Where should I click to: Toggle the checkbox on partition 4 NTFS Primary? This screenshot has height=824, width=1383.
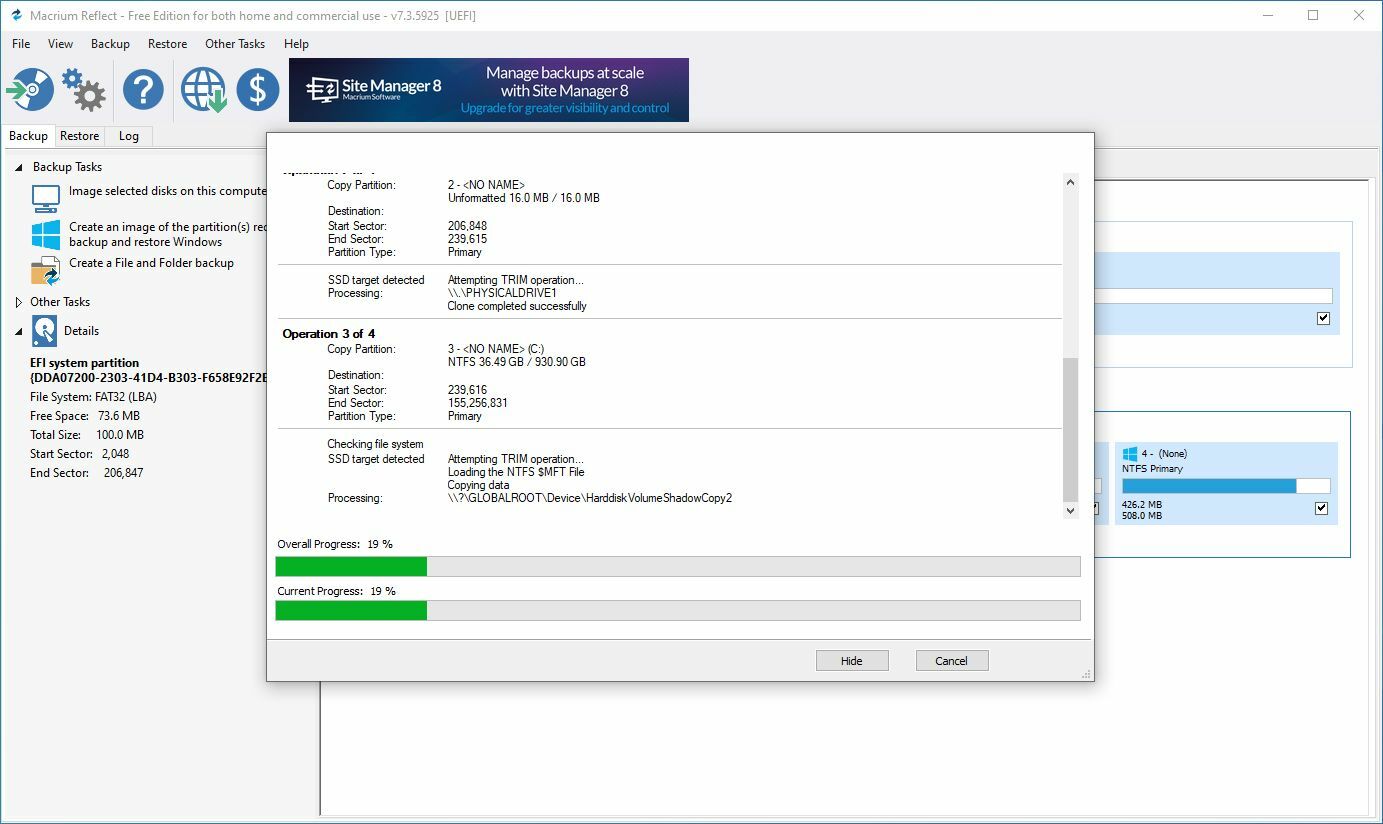click(x=1321, y=508)
